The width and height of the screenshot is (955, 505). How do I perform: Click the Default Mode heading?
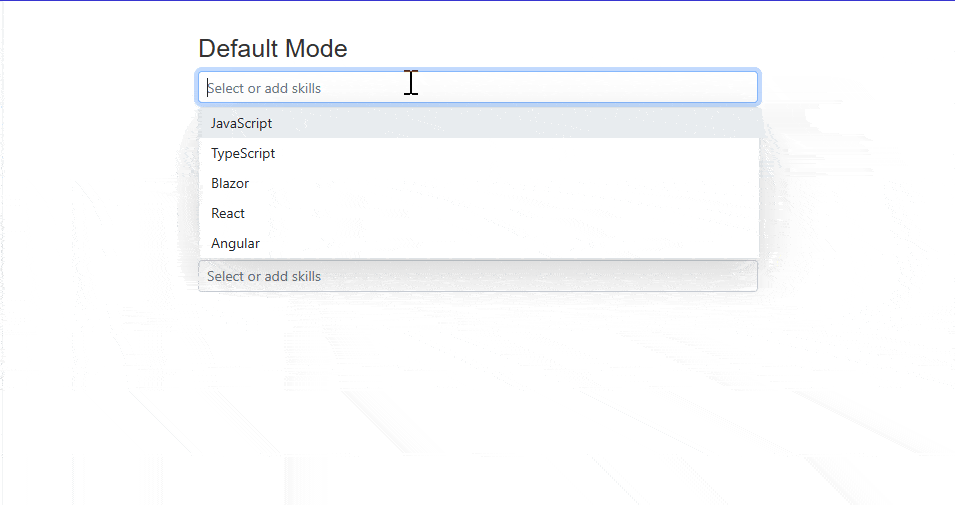pos(273,49)
